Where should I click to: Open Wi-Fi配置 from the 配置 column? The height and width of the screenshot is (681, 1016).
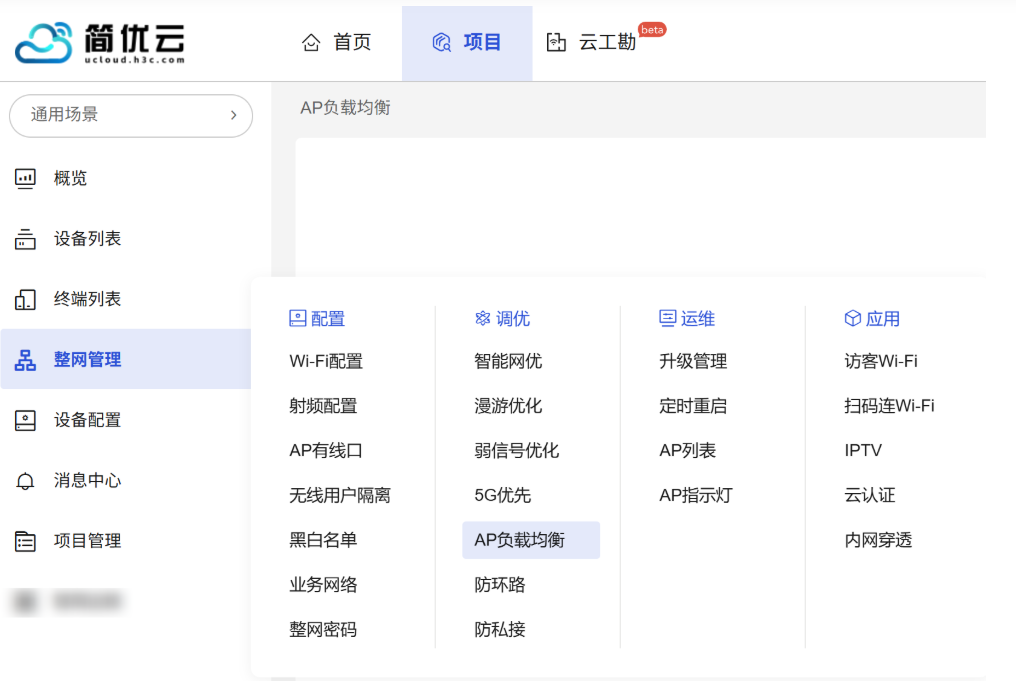click(326, 361)
